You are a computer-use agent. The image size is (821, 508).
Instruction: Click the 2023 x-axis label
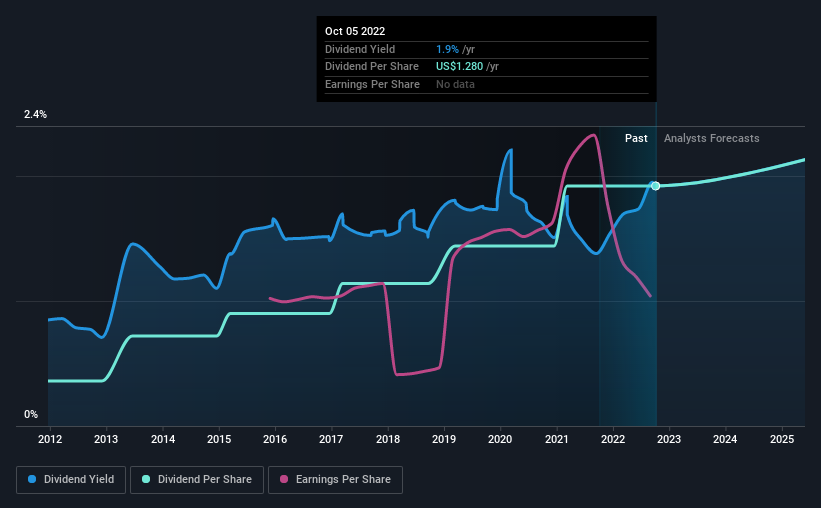click(x=669, y=439)
